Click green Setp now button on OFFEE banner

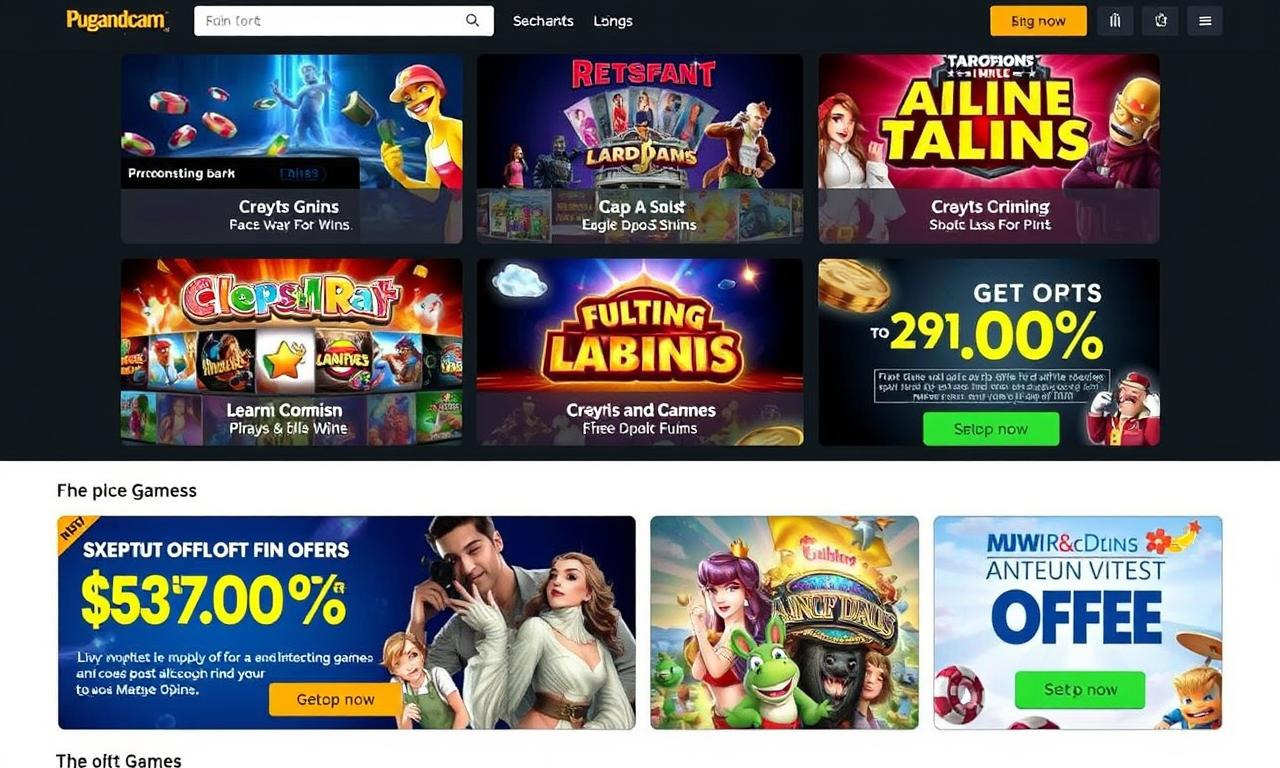1080,690
